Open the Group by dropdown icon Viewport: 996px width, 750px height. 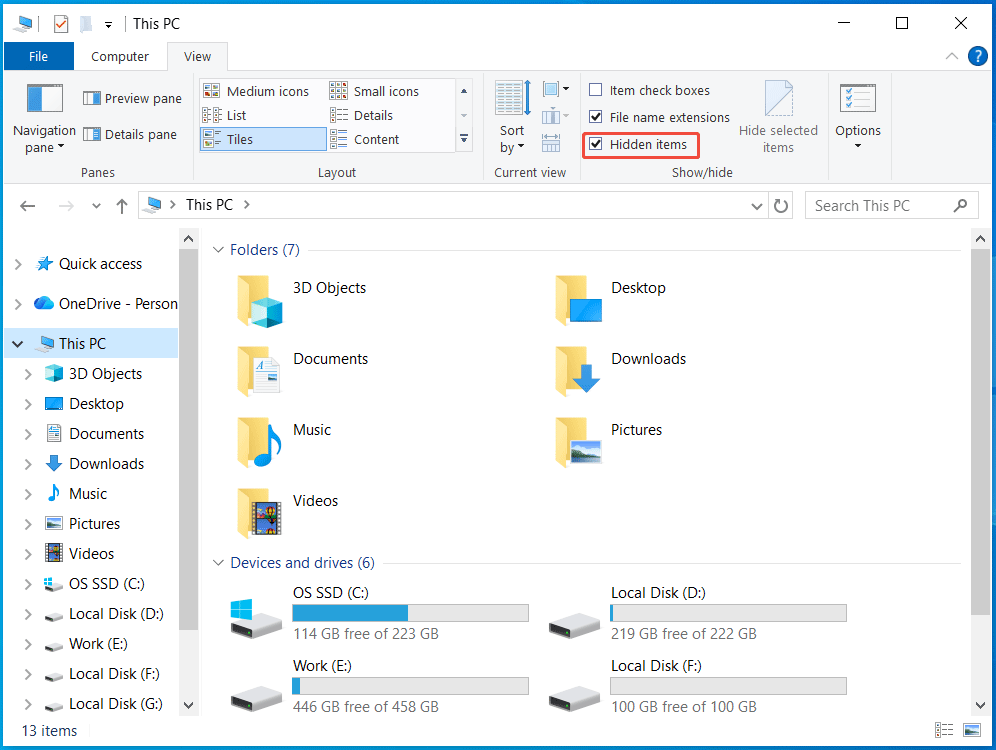pyautogui.click(x=556, y=89)
